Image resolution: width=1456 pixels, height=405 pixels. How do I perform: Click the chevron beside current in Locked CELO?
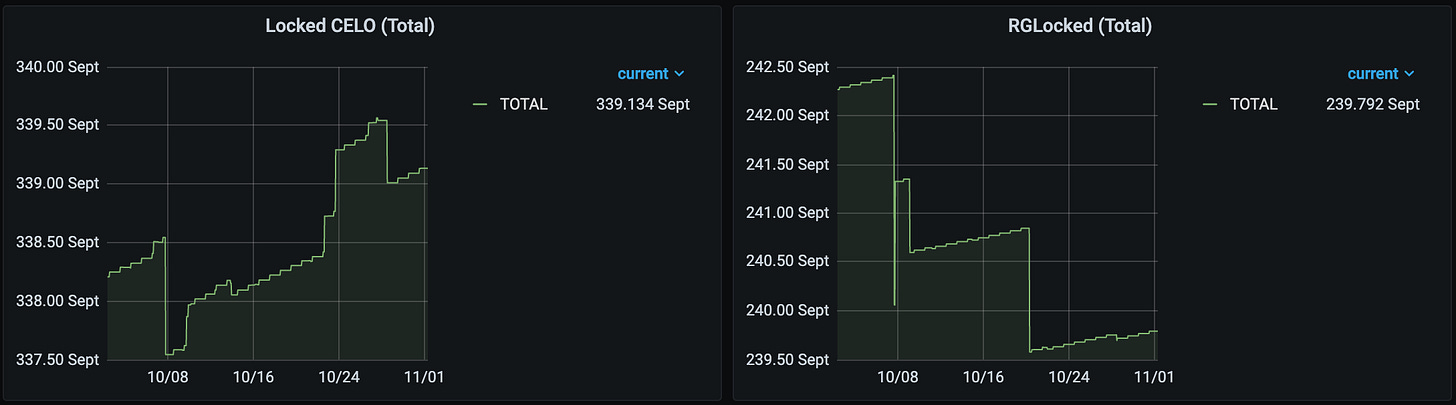click(680, 74)
